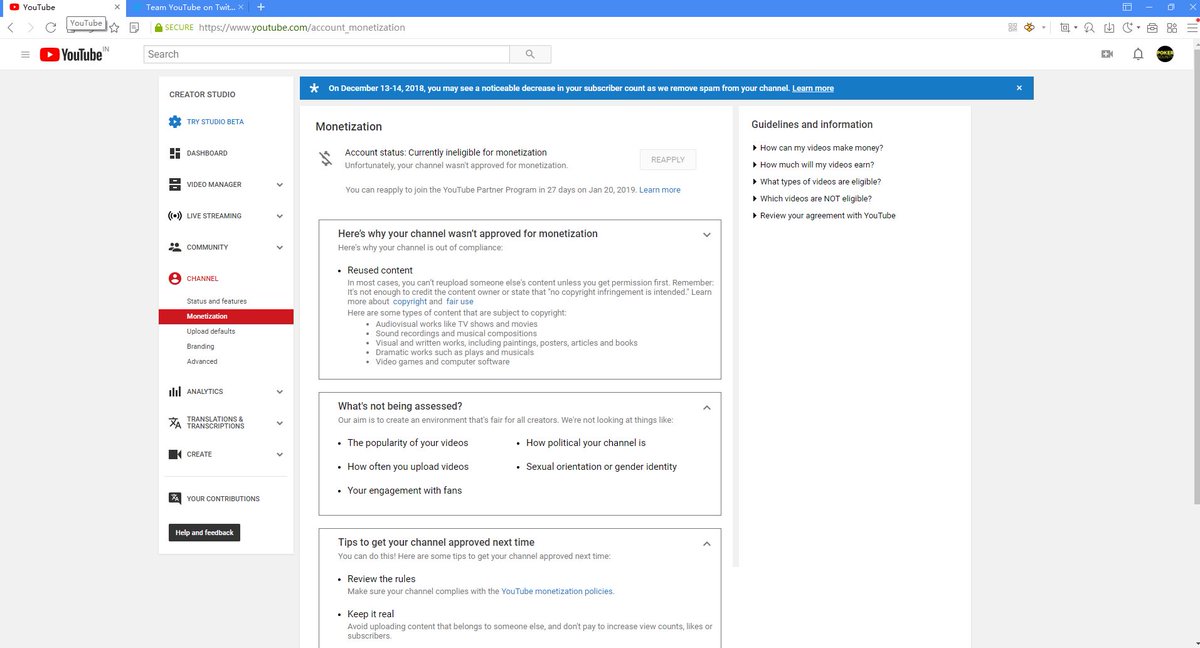Open the browser toolbox briefcase icon
Image resolution: width=1200 pixels, height=648 pixels.
[x=1152, y=28]
